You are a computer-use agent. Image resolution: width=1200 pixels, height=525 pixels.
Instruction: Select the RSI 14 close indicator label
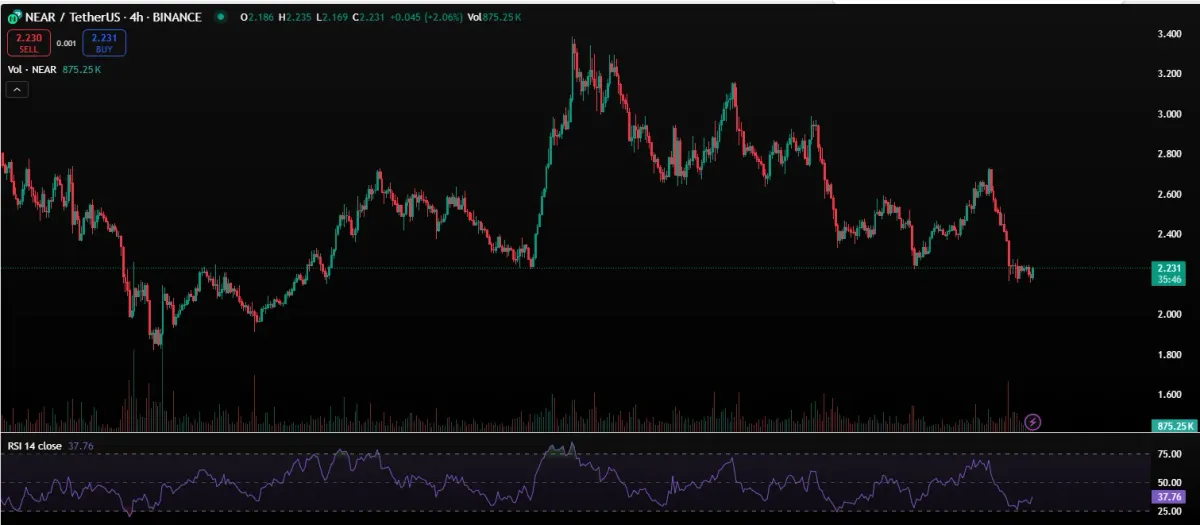pos(35,445)
